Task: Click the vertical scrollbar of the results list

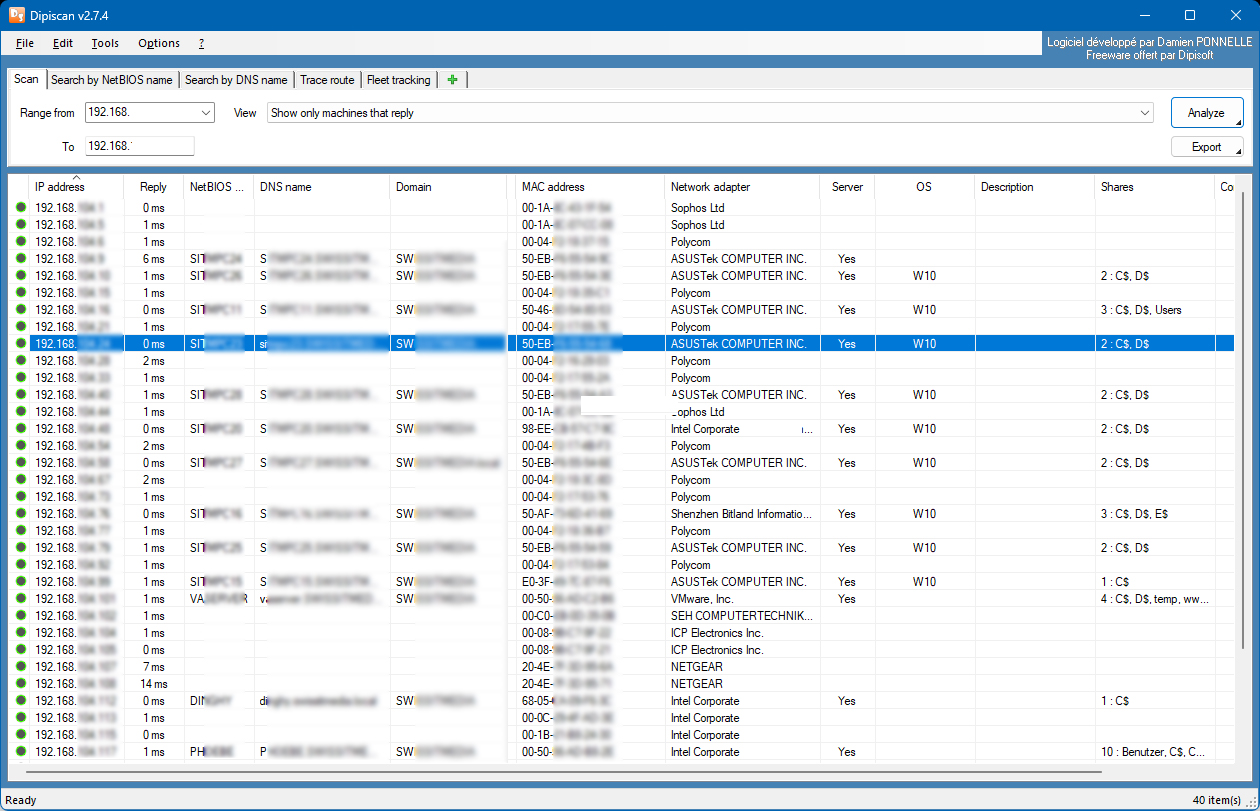Action: click(x=1244, y=420)
